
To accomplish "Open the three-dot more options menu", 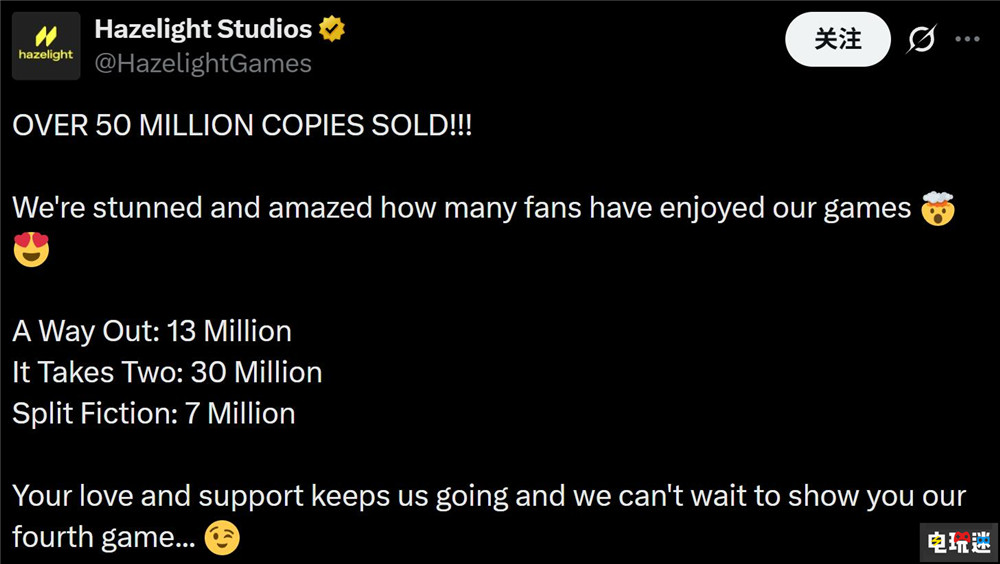I will point(967,40).
